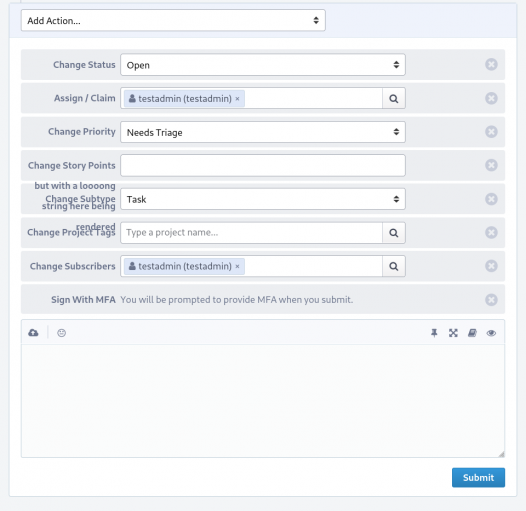The height and width of the screenshot is (511, 526).
Task: Click inside the comment text area
Action: pyautogui.click(x=263, y=401)
